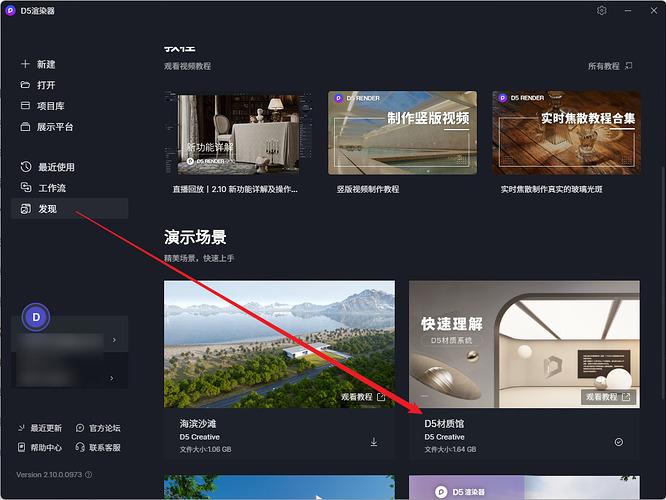Screen dimensions: 666x500
Task: Click the 帮助中心 document icon
Action: 21,447
